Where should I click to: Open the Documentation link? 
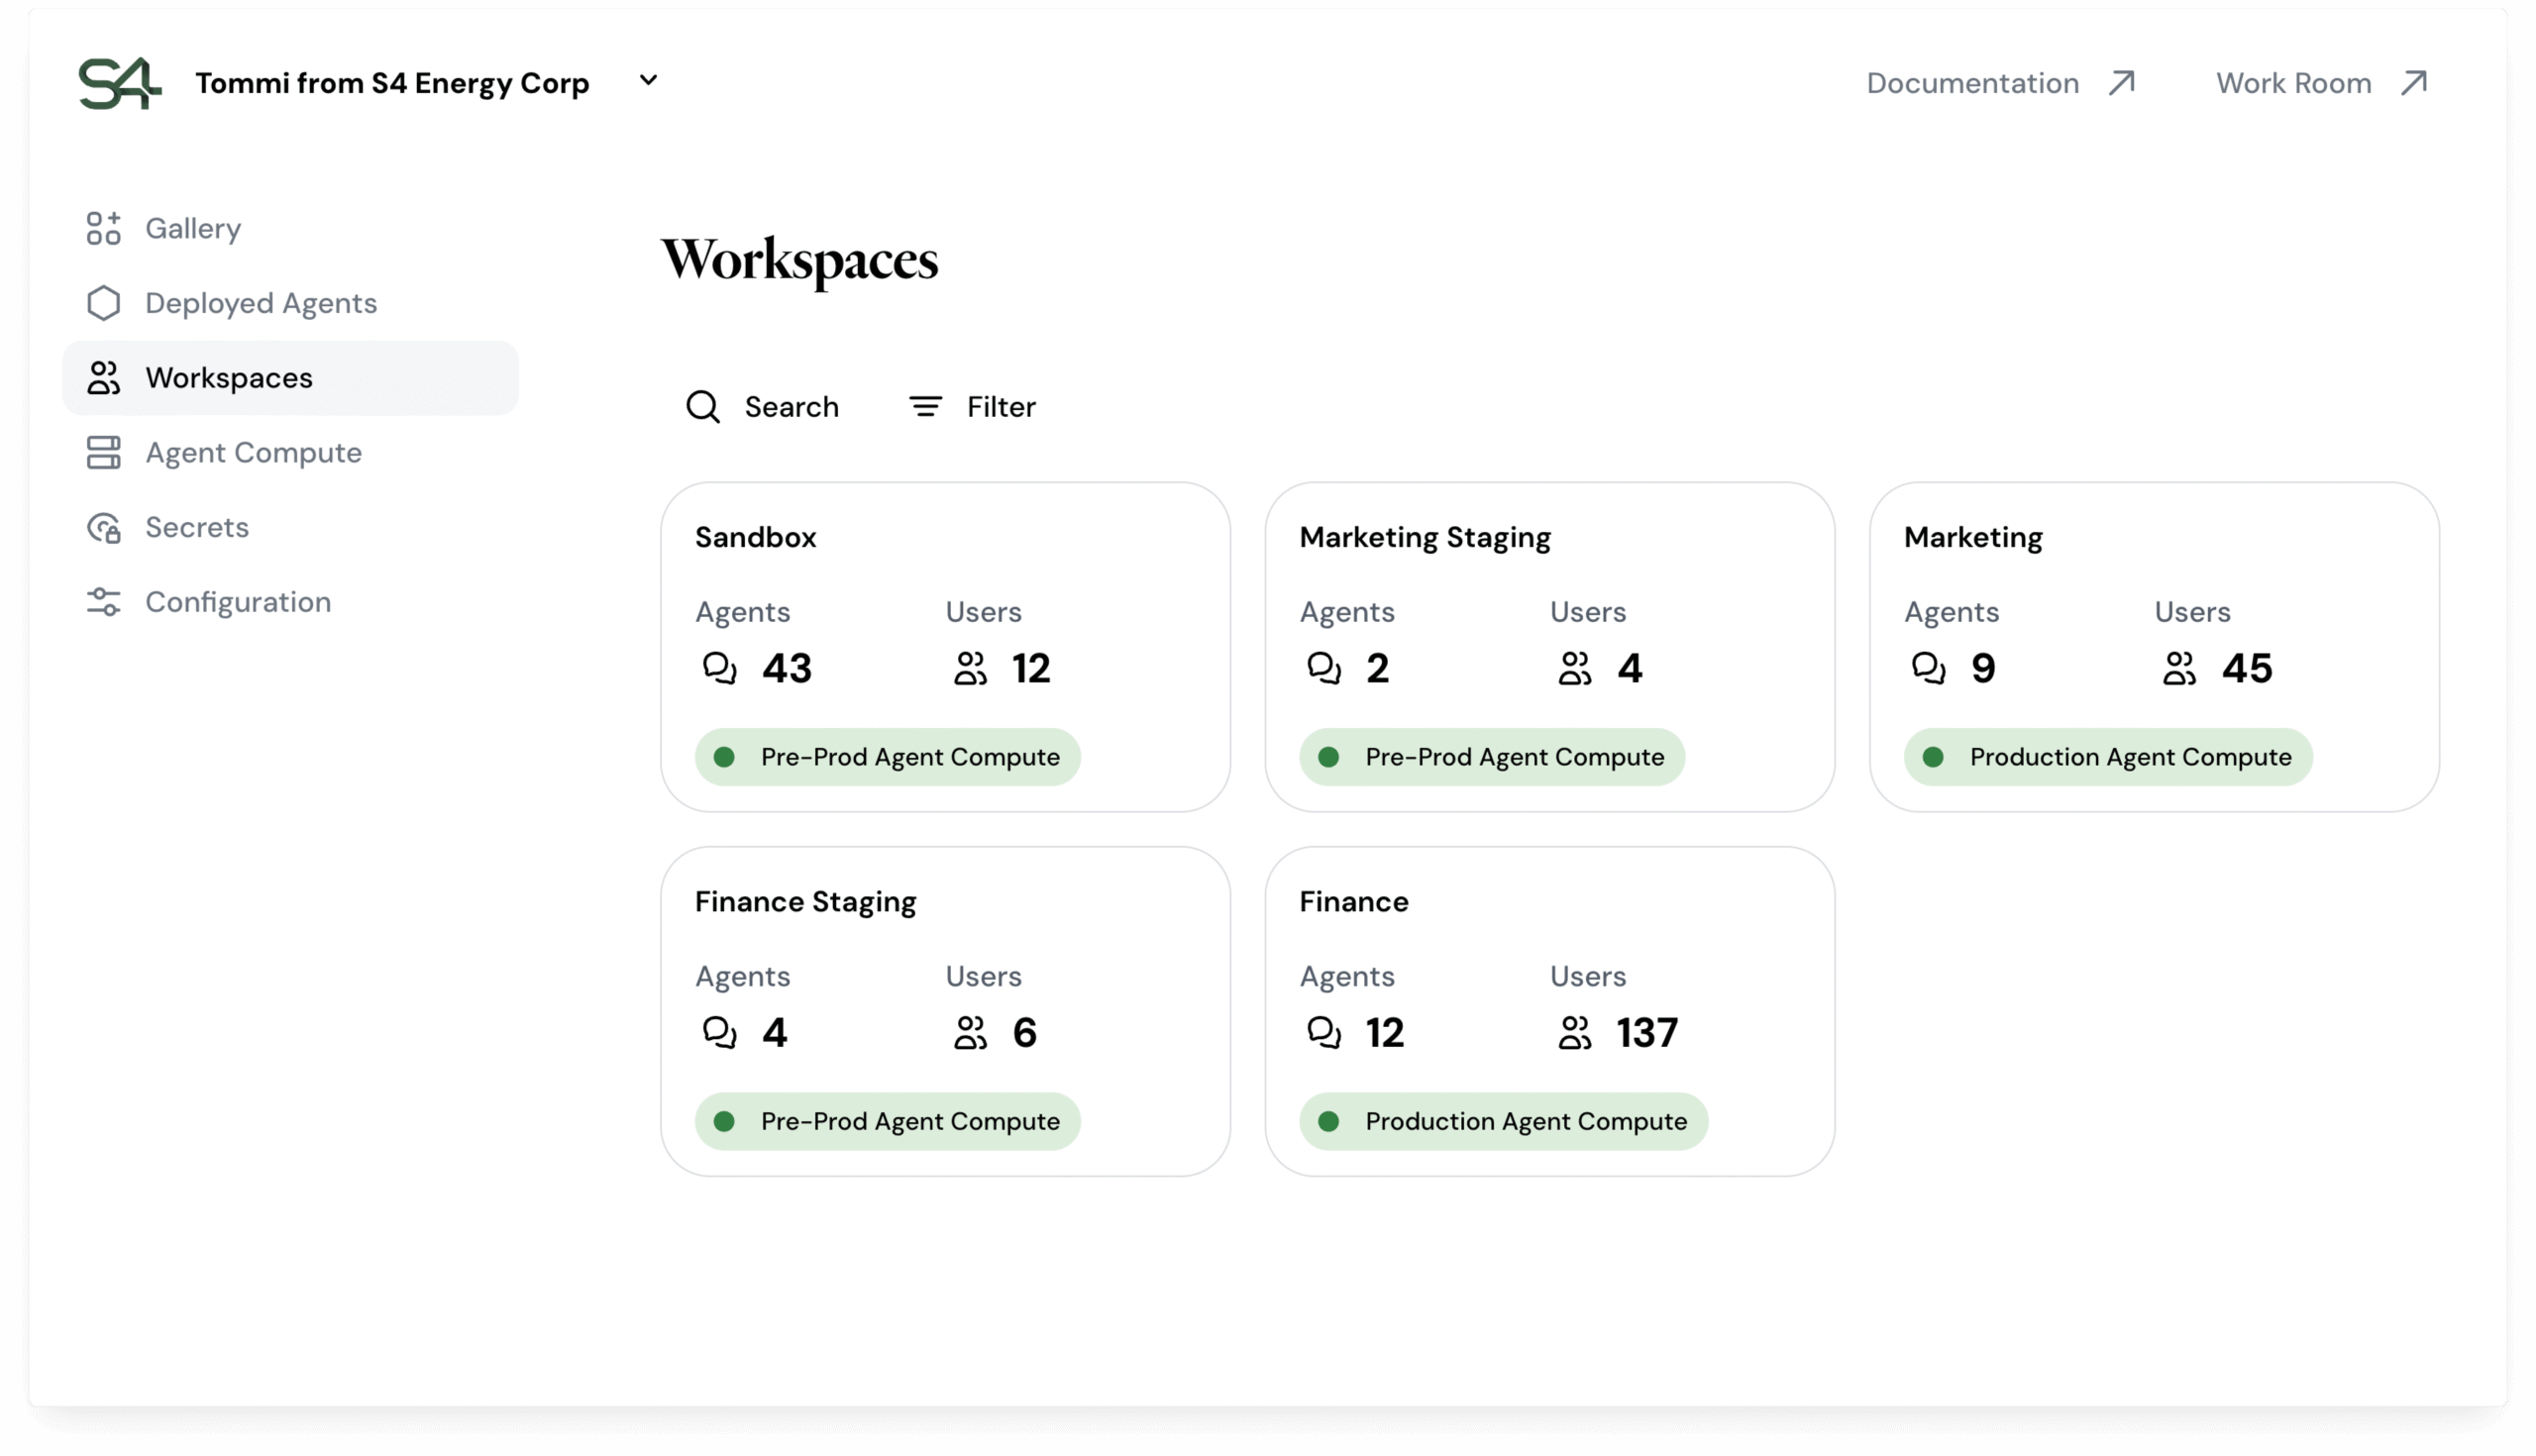(x=2001, y=83)
